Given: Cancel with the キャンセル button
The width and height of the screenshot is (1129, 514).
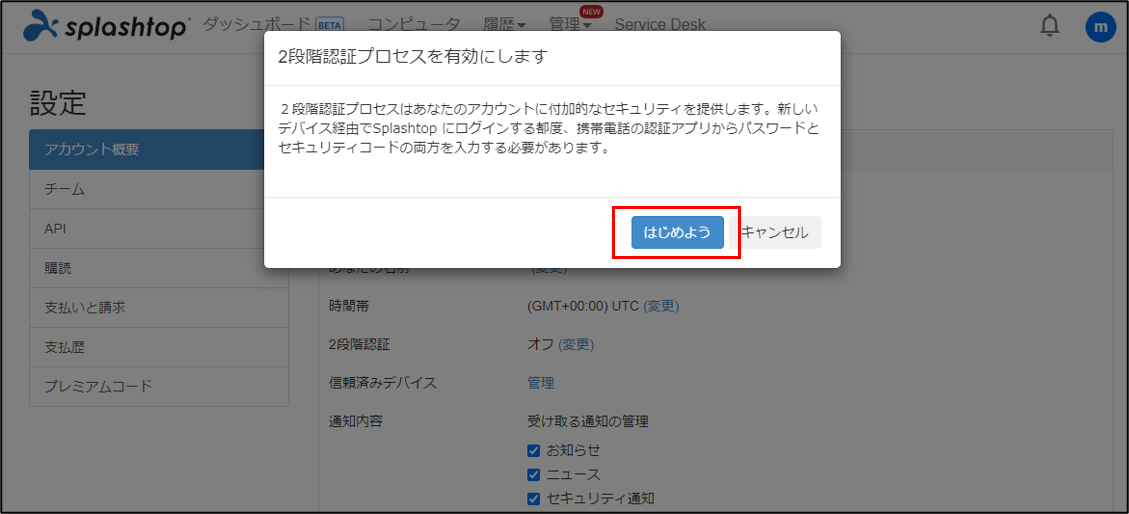Looking at the screenshot, I should (x=775, y=232).
